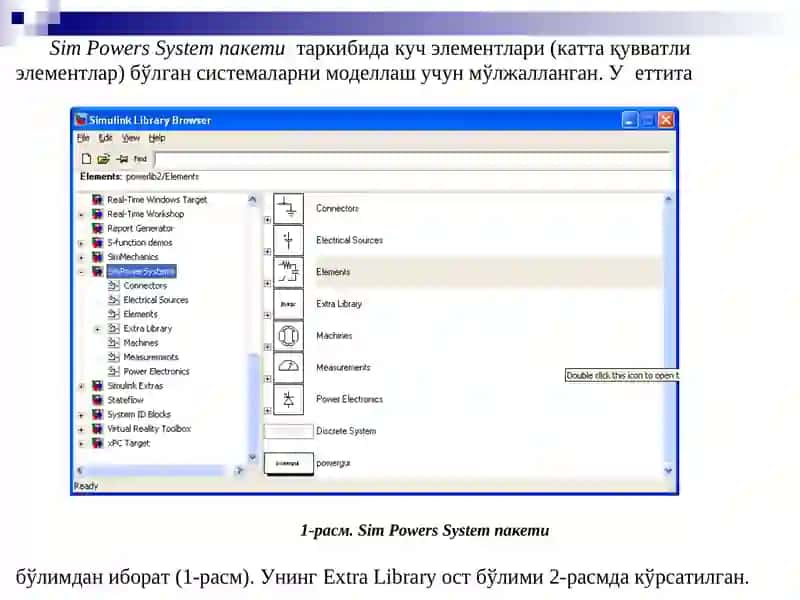Collapse the SimPower Systems tree node
The width and height of the screenshot is (800, 600).
(x=82, y=272)
